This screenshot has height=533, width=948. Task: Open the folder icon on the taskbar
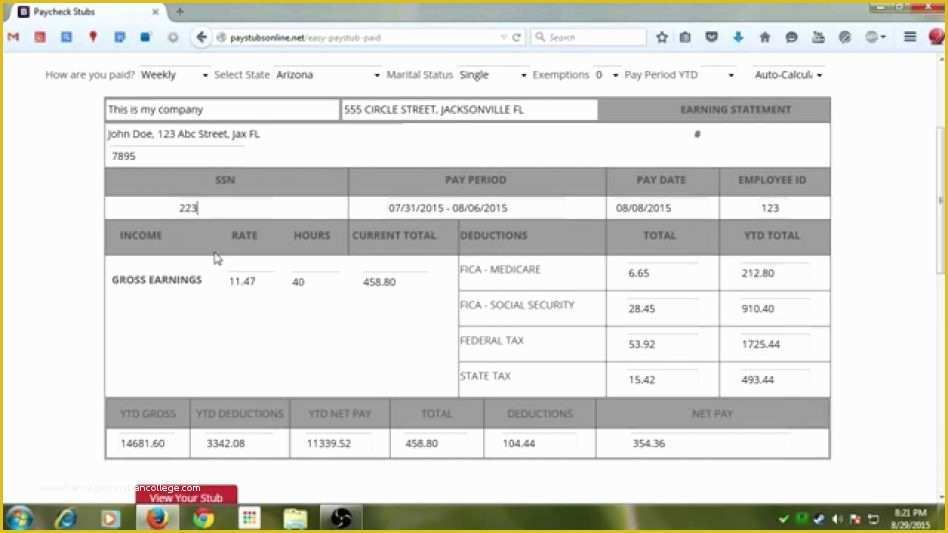pyautogui.click(x=295, y=518)
